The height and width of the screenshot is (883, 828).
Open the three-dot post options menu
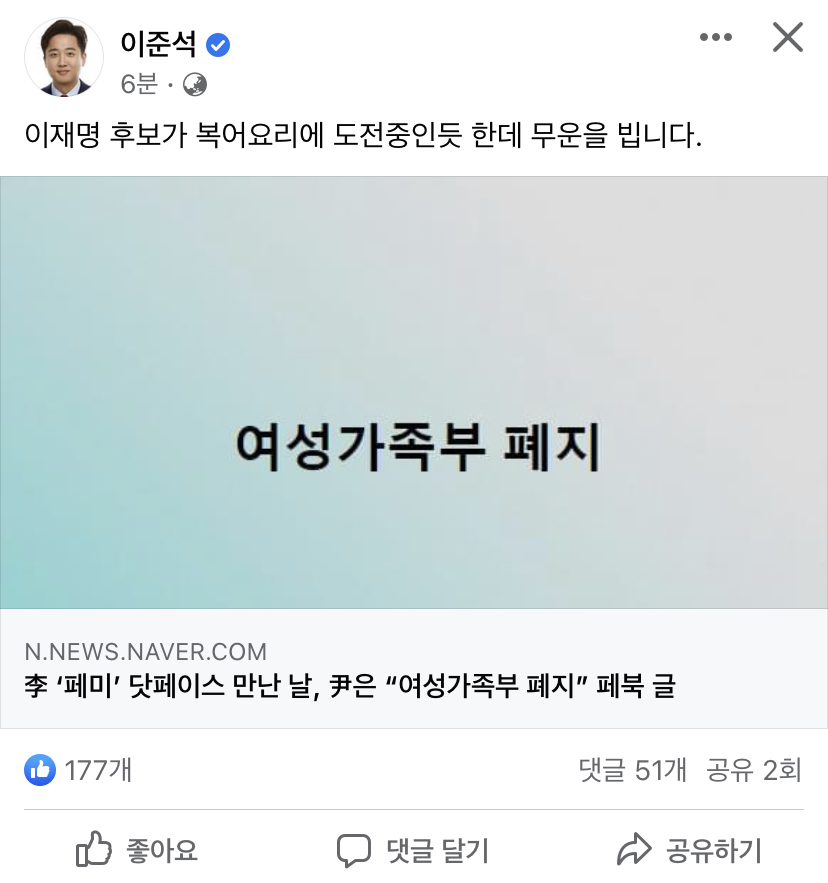click(x=716, y=37)
